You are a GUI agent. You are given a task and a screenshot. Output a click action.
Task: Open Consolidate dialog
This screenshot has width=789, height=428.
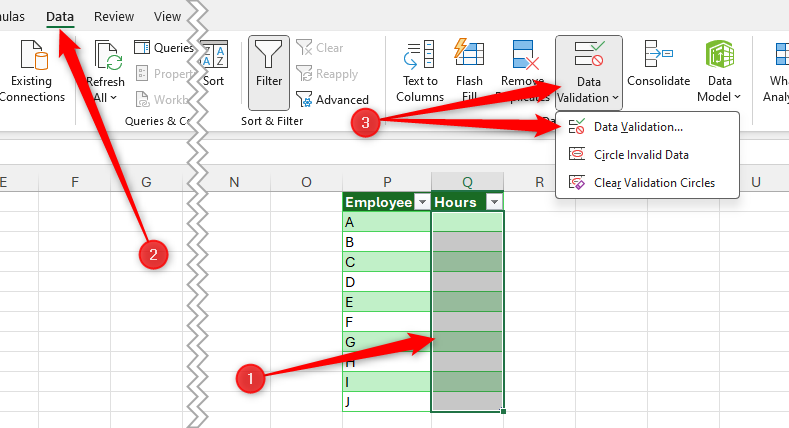tap(658, 64)
